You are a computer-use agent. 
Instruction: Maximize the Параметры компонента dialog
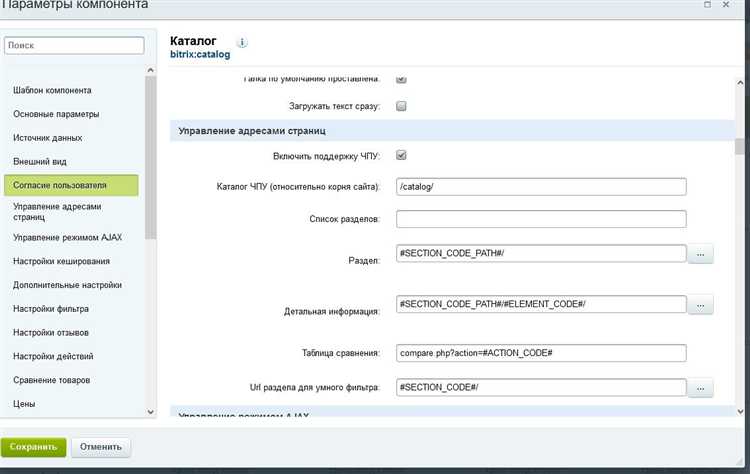tap(707, 4)
